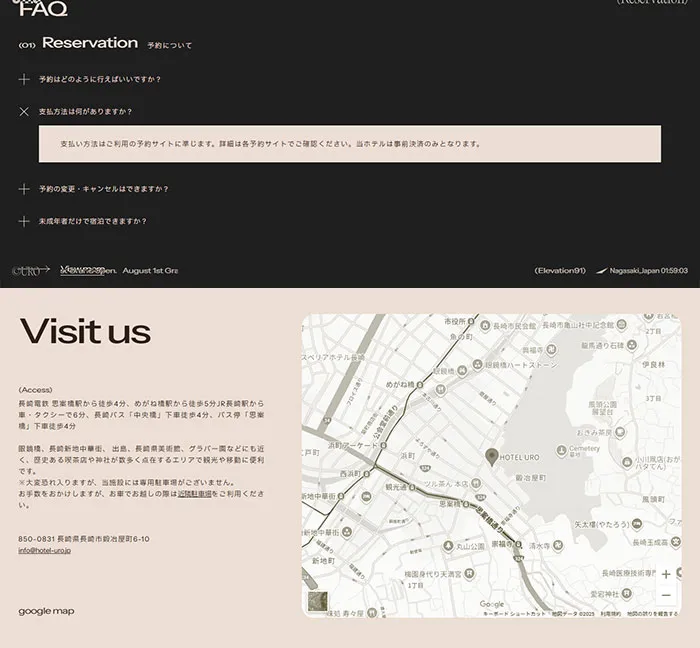Click the info@hotel-uro.jp email link
Viewport: 700px width, 648px height.
tap(45, 550)
